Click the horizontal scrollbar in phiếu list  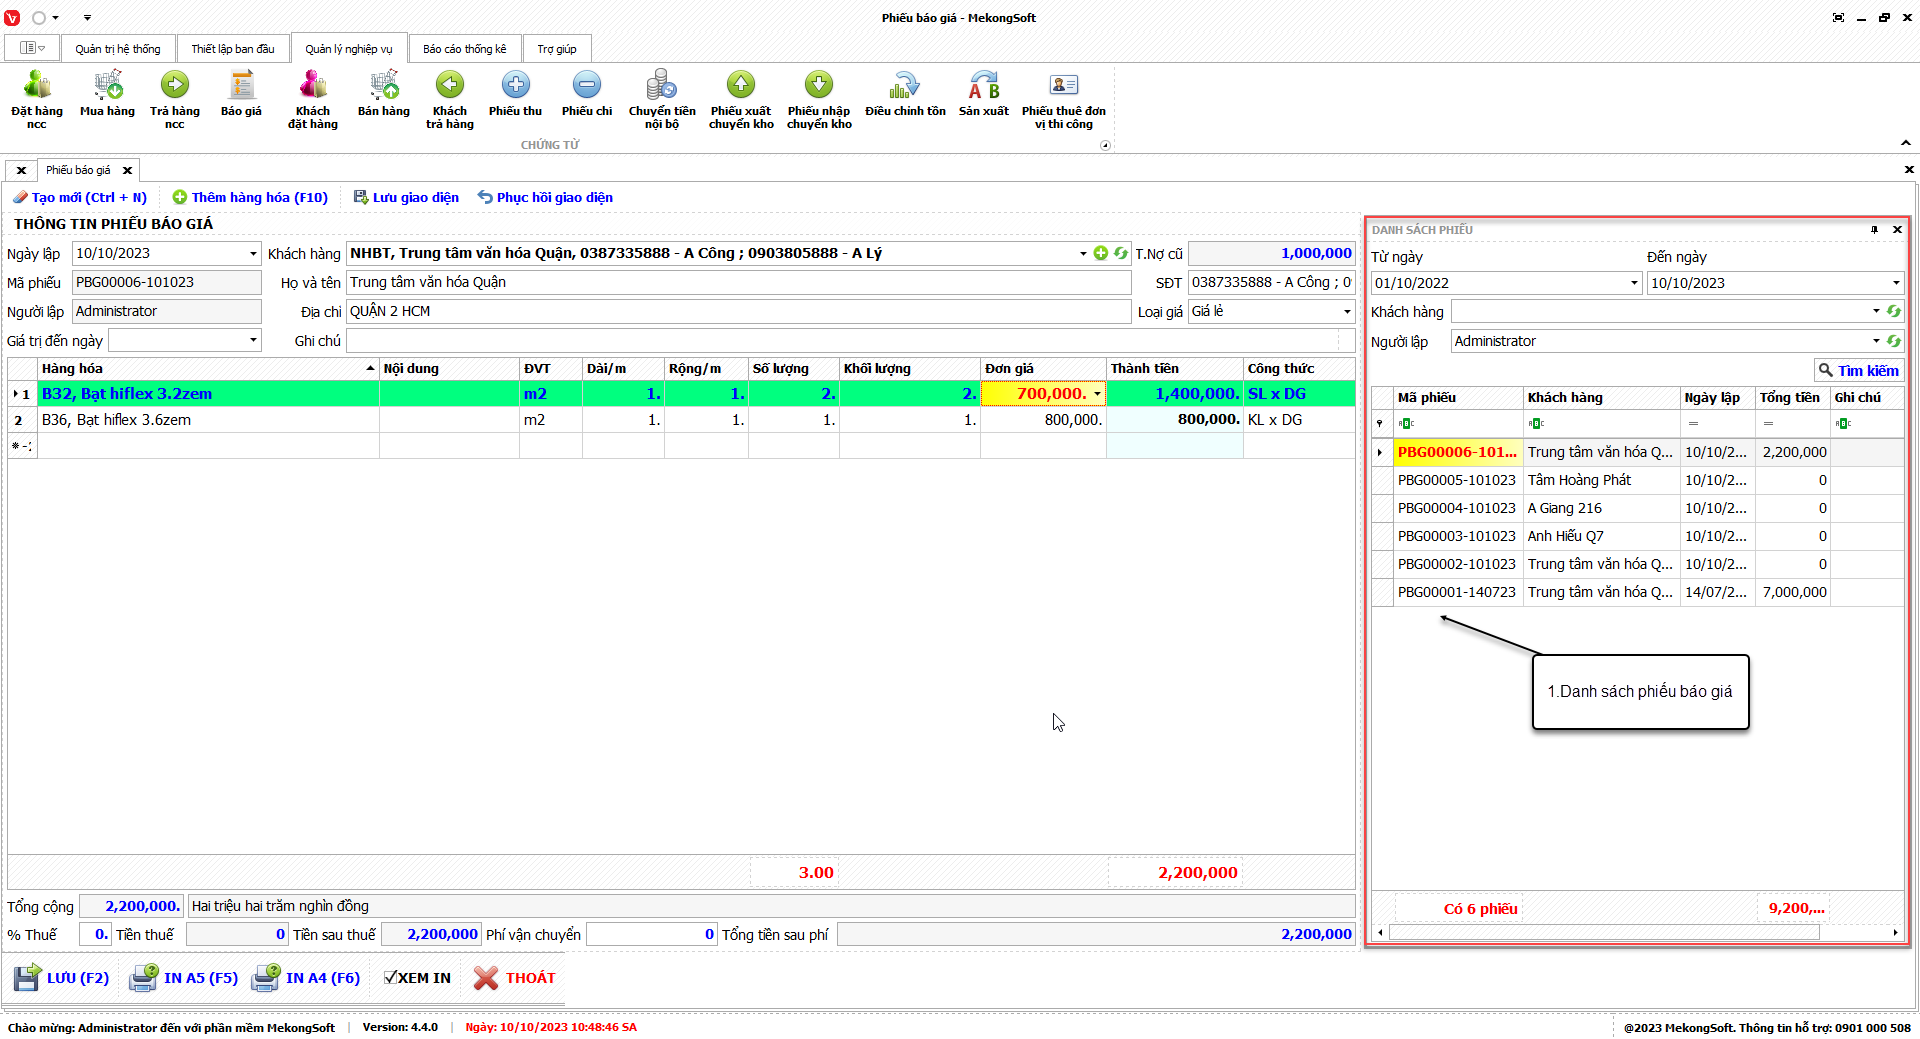1604,932
